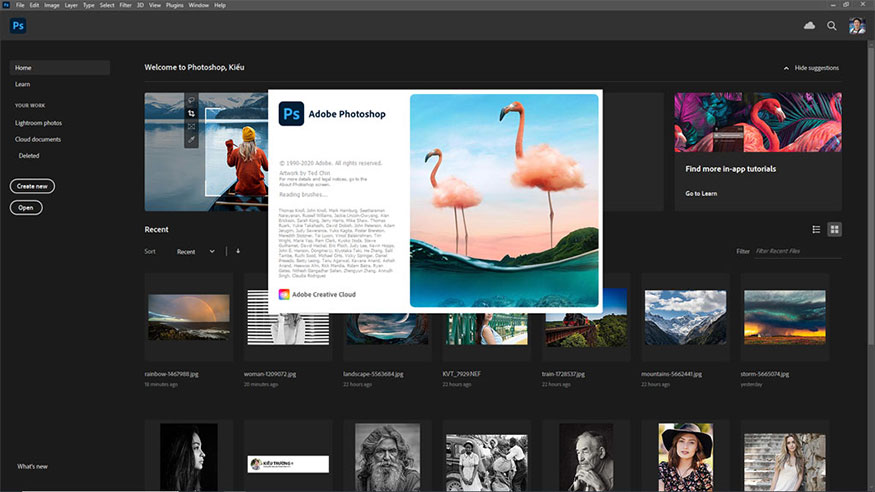
Task: Open the woman in hat portrait thumbnail
Action: [x=685, y=457]
